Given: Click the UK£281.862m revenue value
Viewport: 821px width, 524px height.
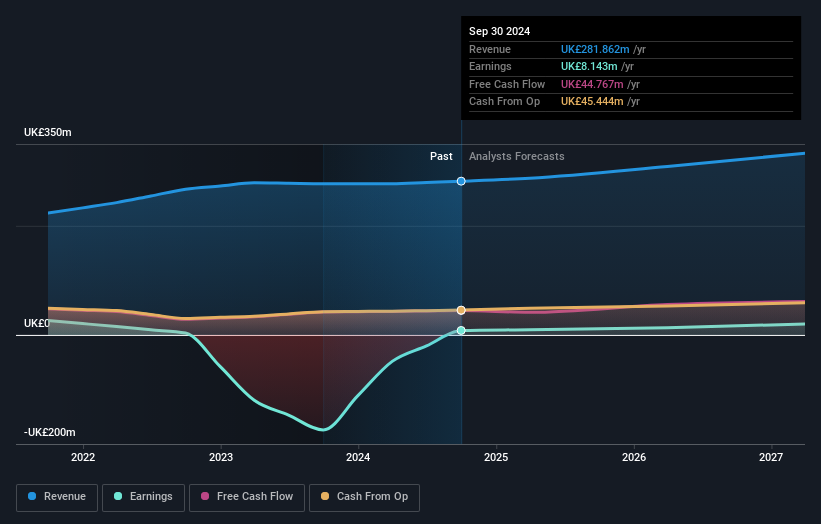Looking at the screenshot, I should click(x=595, y=49).
